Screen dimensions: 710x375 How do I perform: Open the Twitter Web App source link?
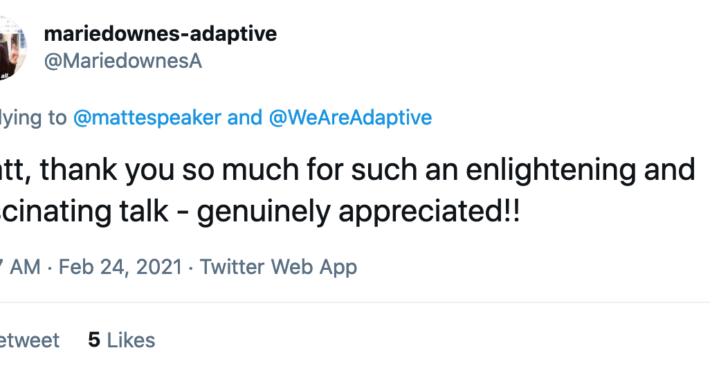point(278,267)
